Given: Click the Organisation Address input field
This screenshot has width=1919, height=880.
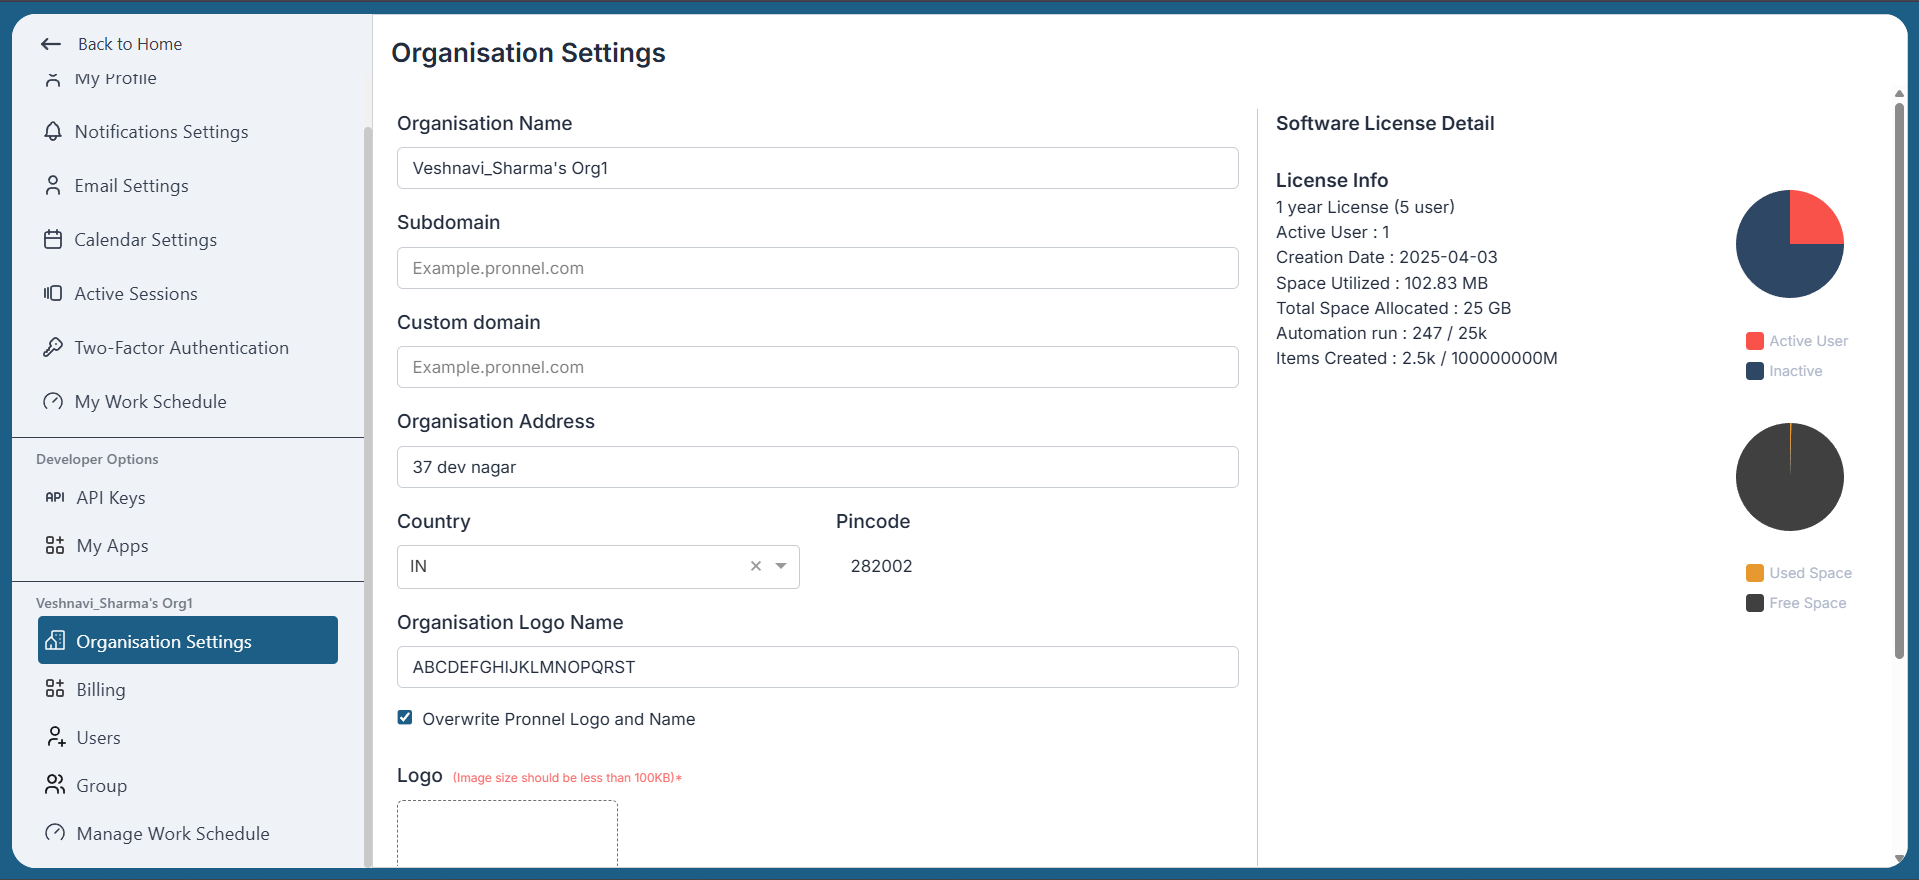Looking at the screenshot, I should pos(818,467).
